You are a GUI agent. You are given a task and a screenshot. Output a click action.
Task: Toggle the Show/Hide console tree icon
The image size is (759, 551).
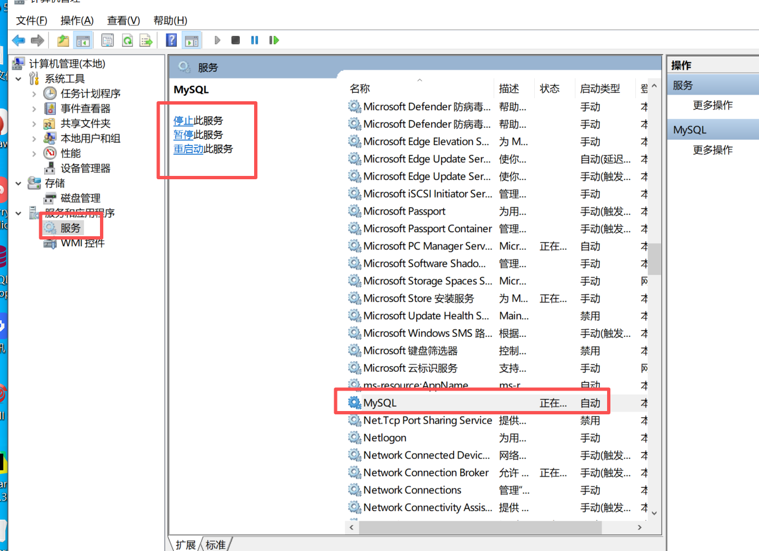[x=83, y=41]
